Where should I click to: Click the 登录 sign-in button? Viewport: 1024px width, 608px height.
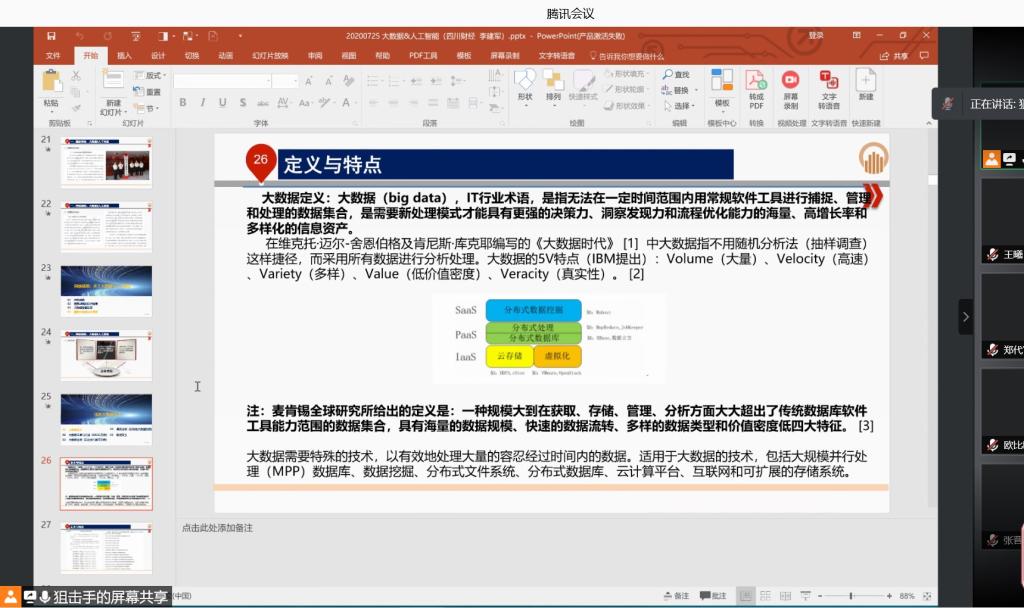coord(816,36)
